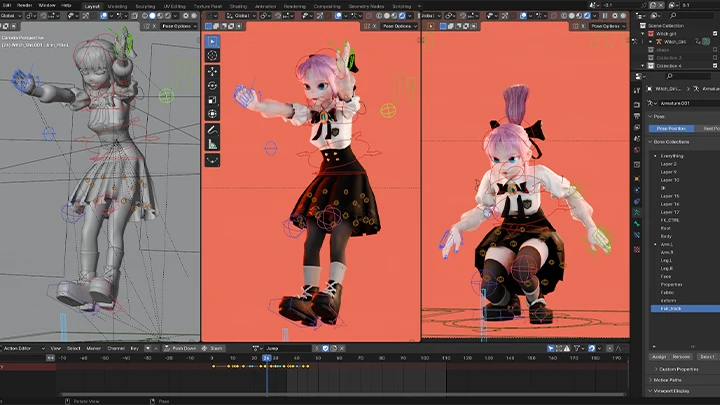The height and width of the screenshot is (405, 720).
Task: Click the Push Down action button
Action: tap(180, 349)
